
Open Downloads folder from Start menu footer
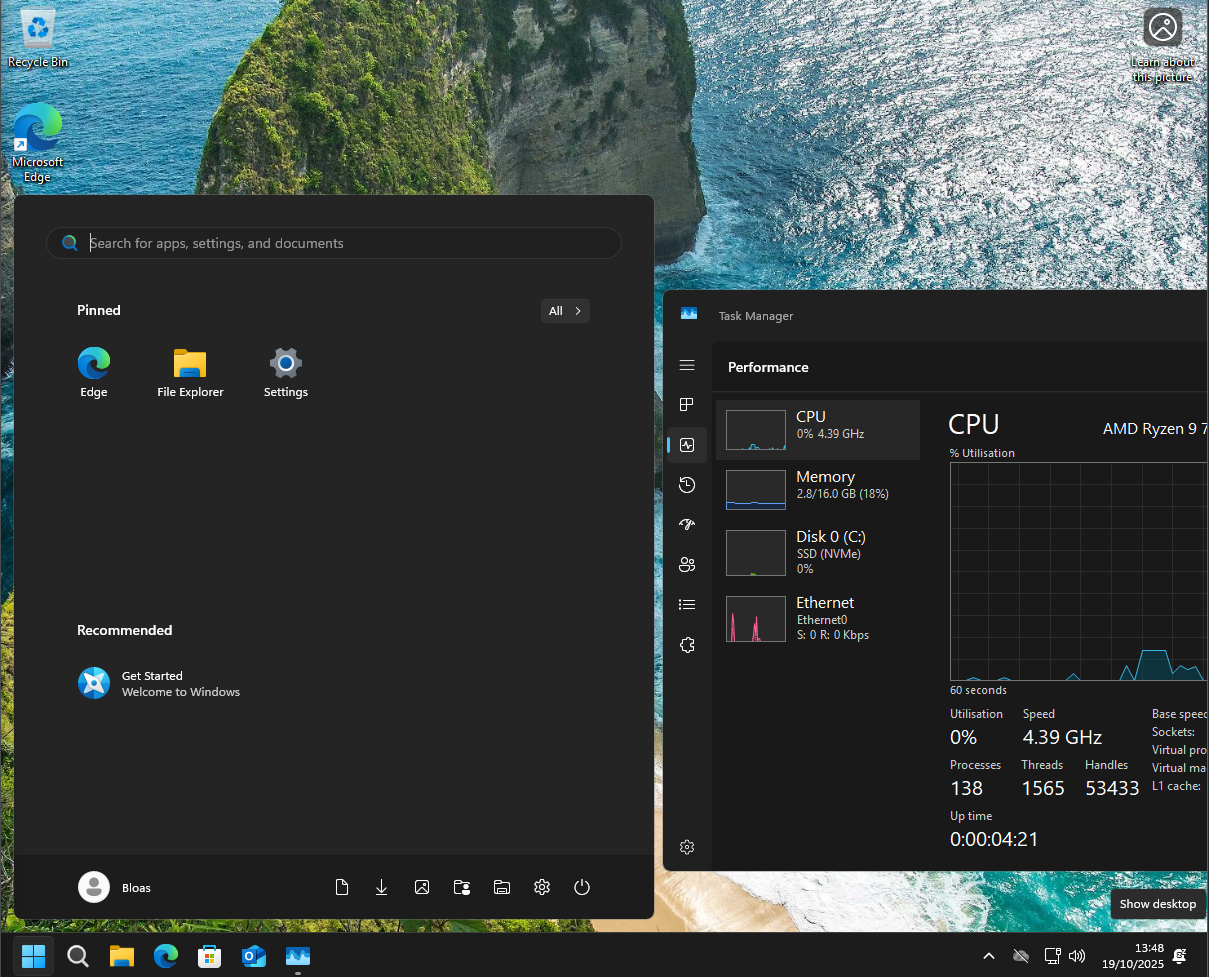tap(382, 887)
